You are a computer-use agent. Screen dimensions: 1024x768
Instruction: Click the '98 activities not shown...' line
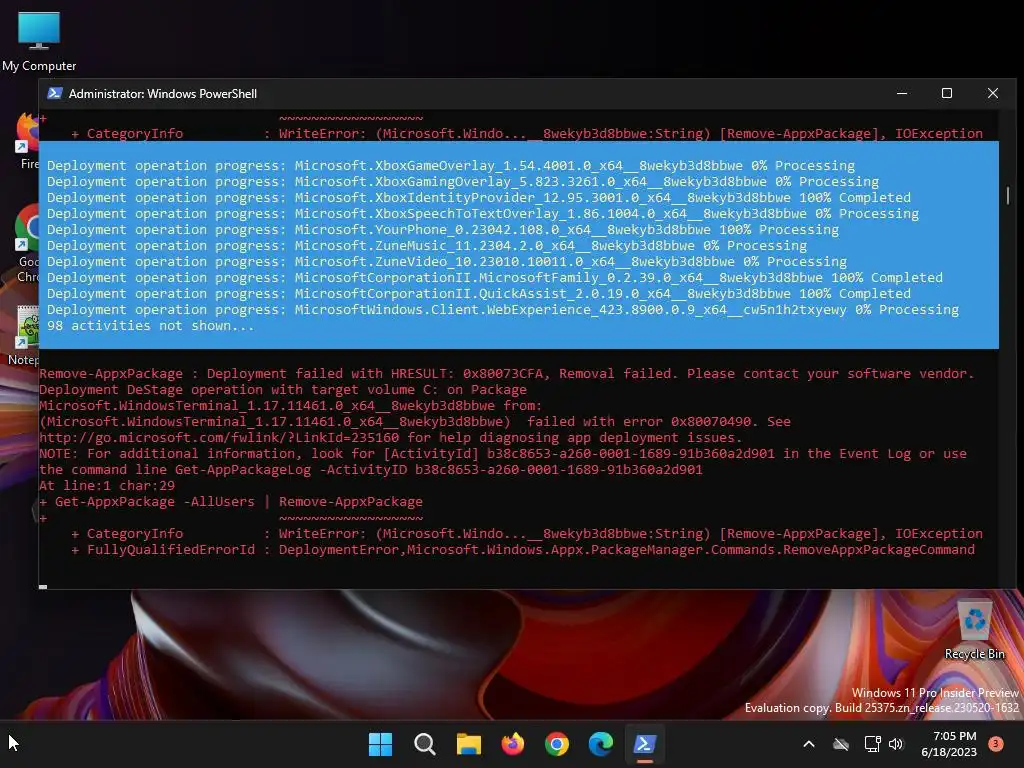150,325
